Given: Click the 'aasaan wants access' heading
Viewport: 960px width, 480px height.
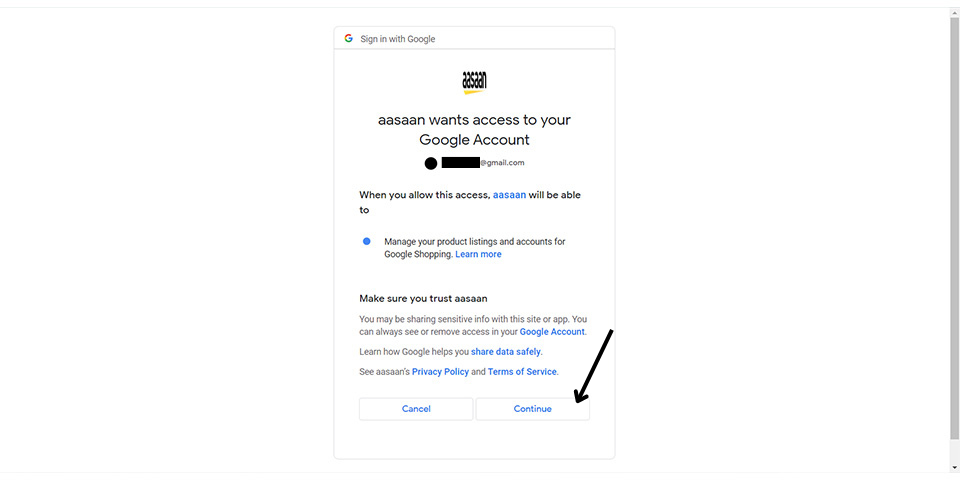Looking at the screenshot, I should click(474, 130).
